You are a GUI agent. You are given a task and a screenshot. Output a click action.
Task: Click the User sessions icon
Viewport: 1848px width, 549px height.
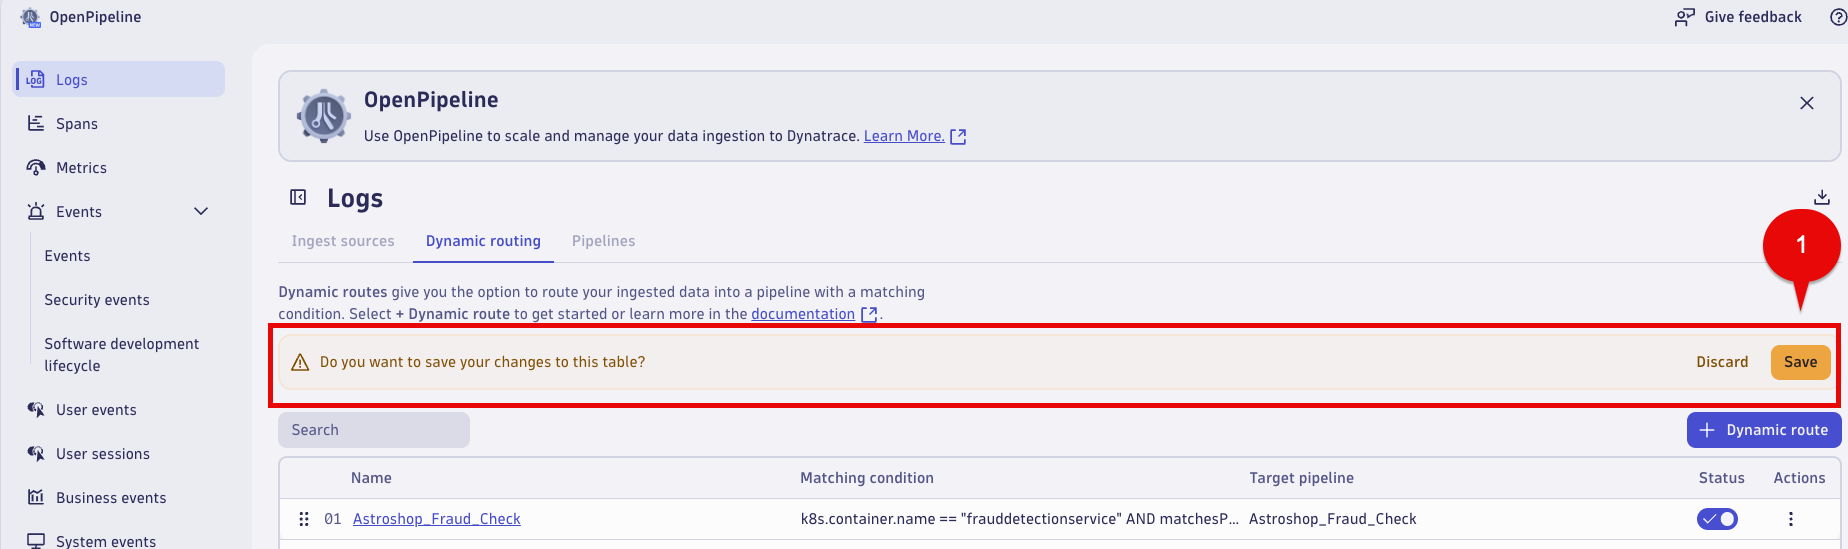36,453
